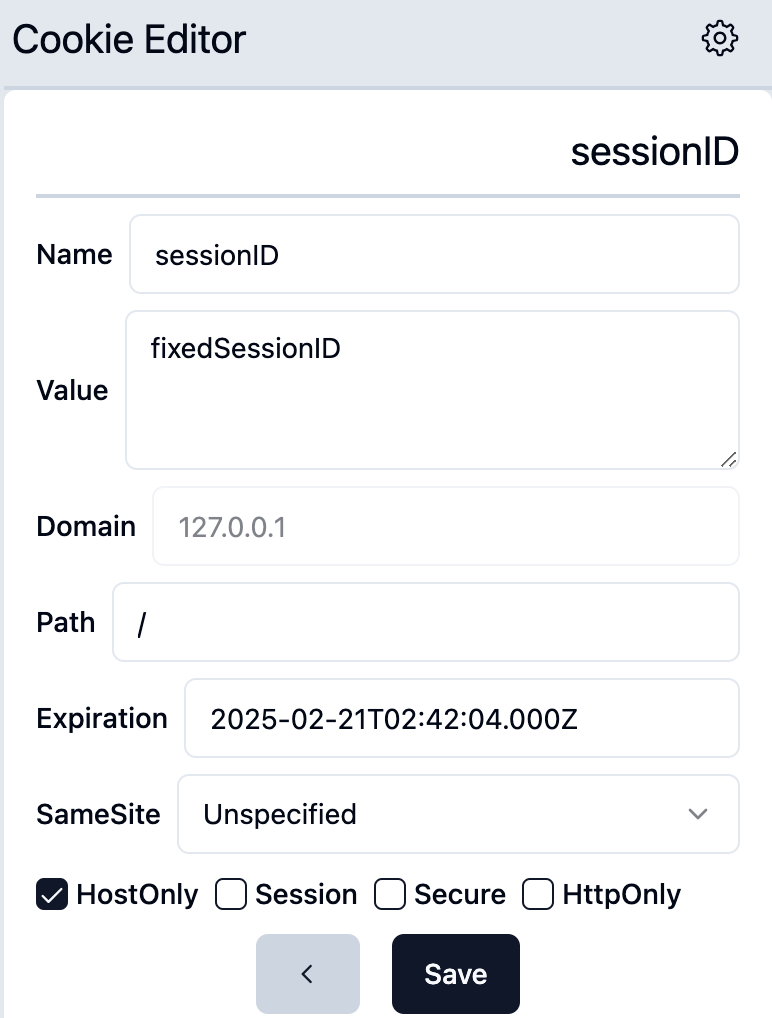Click the Domain field showing 127.0.0.1
This screenshot has height=1018, width=772.
(445, 527)
